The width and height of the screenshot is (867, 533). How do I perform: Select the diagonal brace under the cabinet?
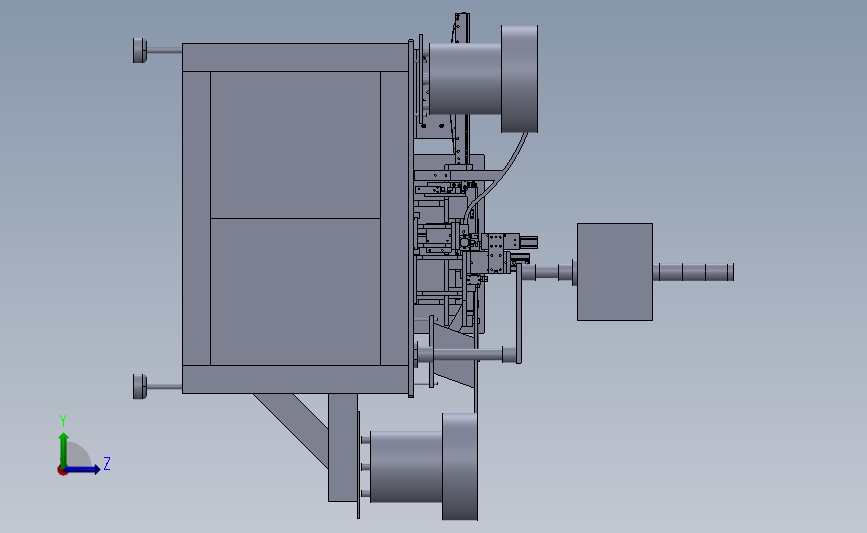290,430
